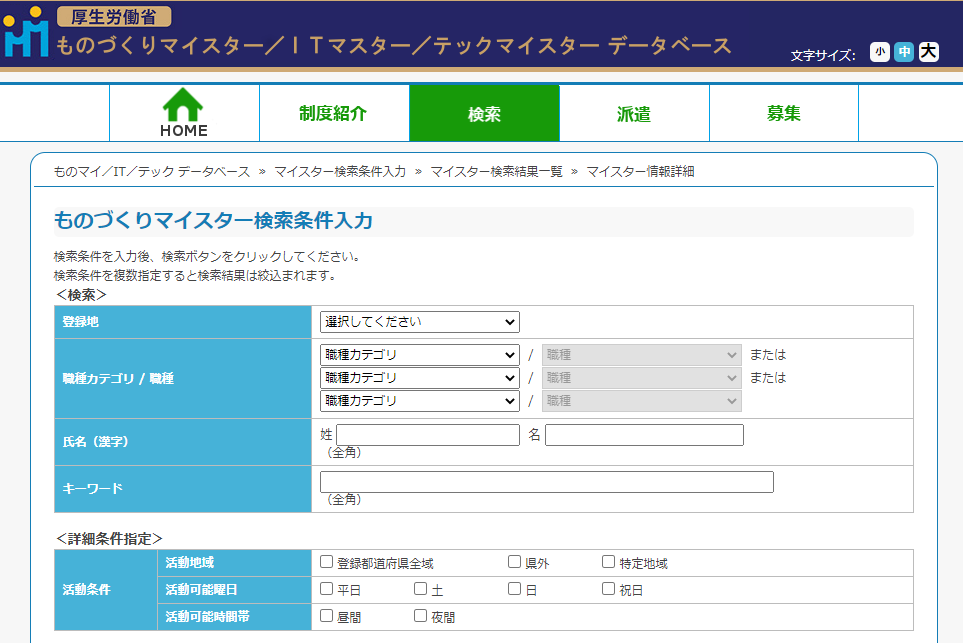Check 日 (Sunday) checkbox

click(x=515, y=589)
